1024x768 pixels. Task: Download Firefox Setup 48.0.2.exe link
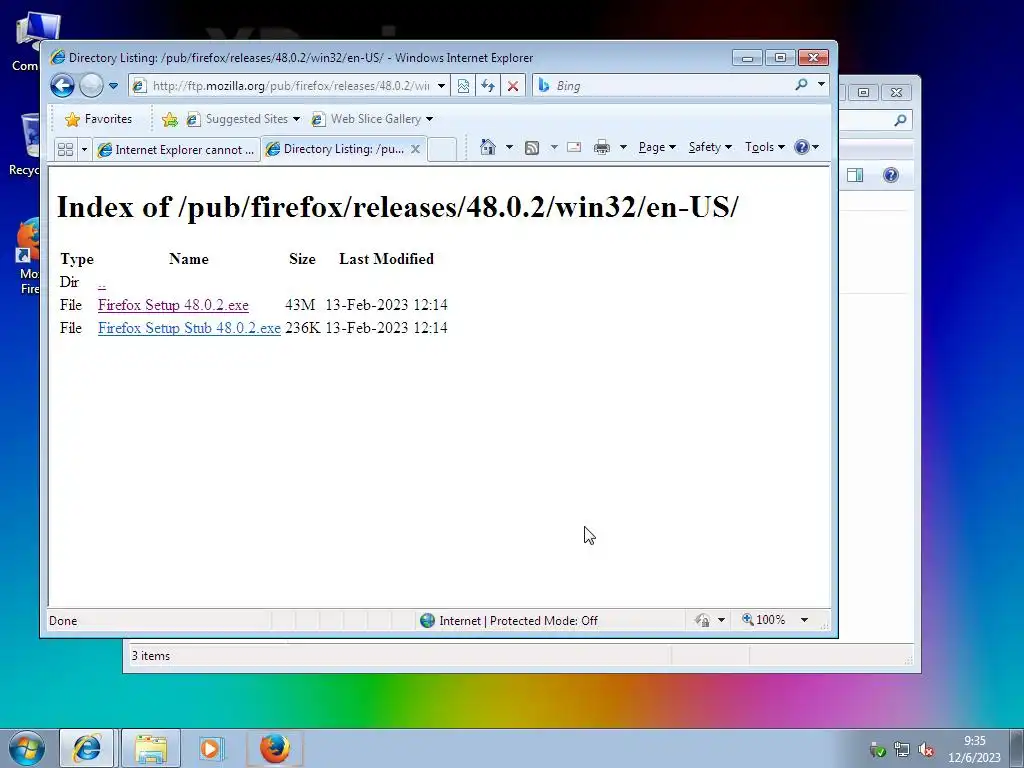173,305
